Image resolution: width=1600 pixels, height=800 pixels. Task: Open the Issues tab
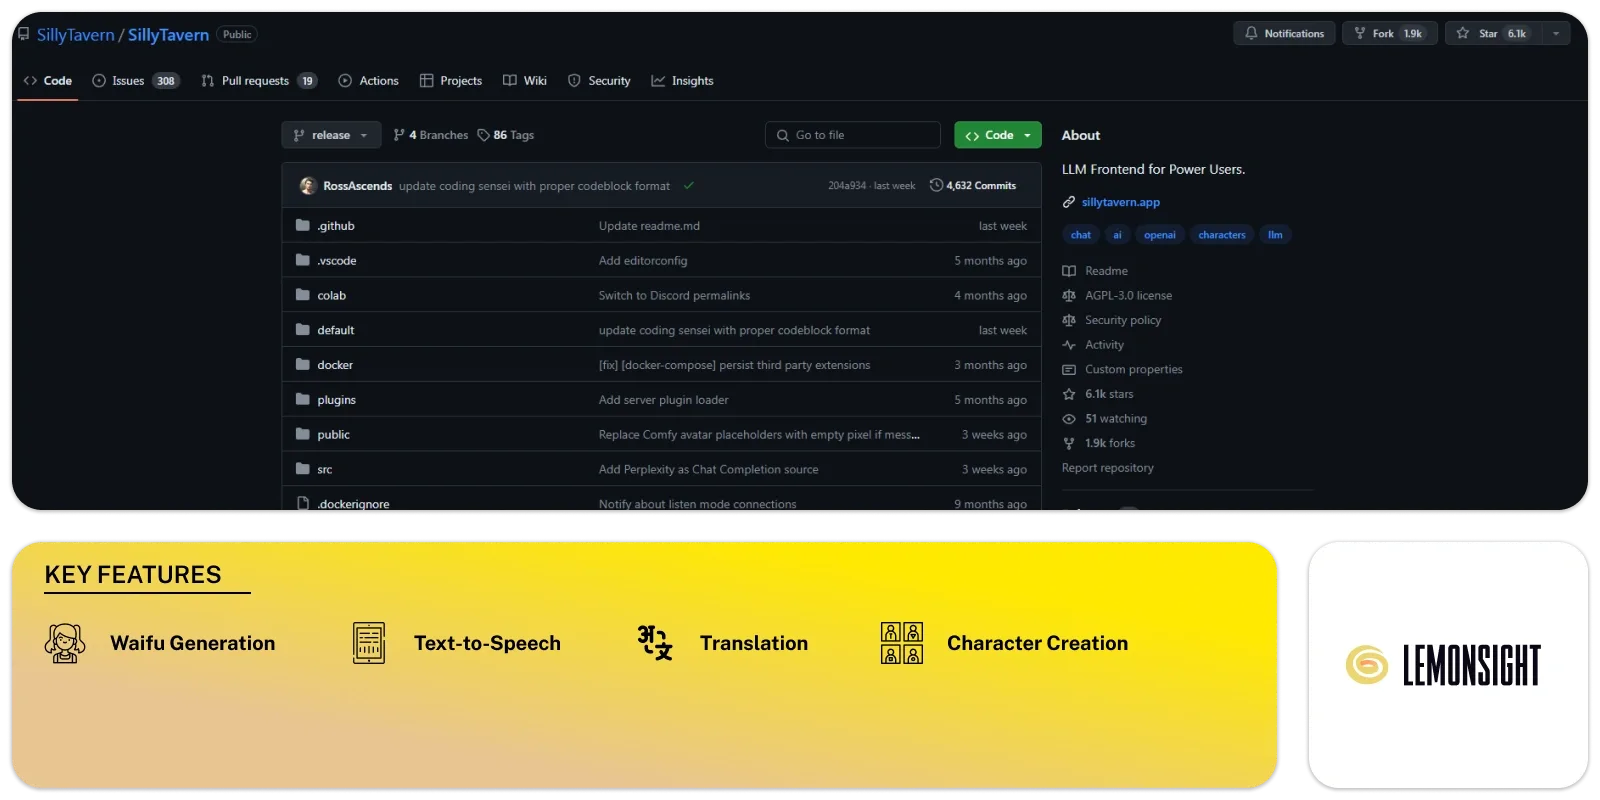(136, 81)
